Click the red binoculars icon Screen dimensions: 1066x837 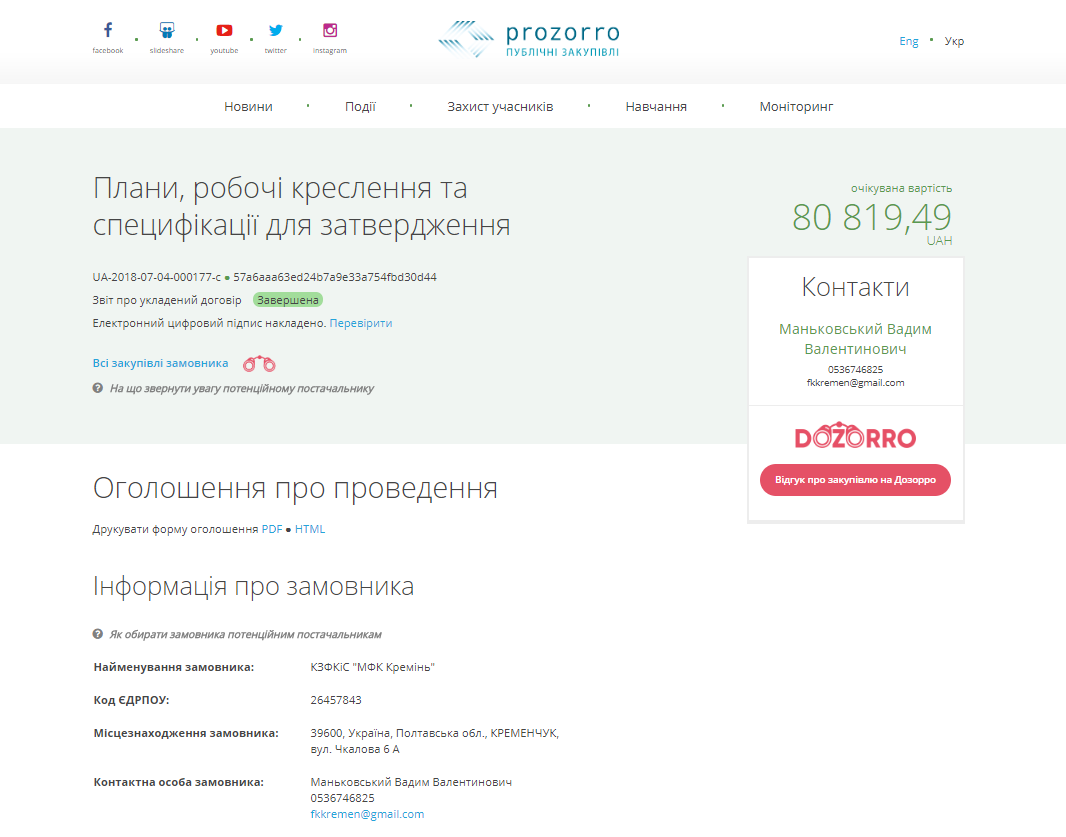click(259, 364)
